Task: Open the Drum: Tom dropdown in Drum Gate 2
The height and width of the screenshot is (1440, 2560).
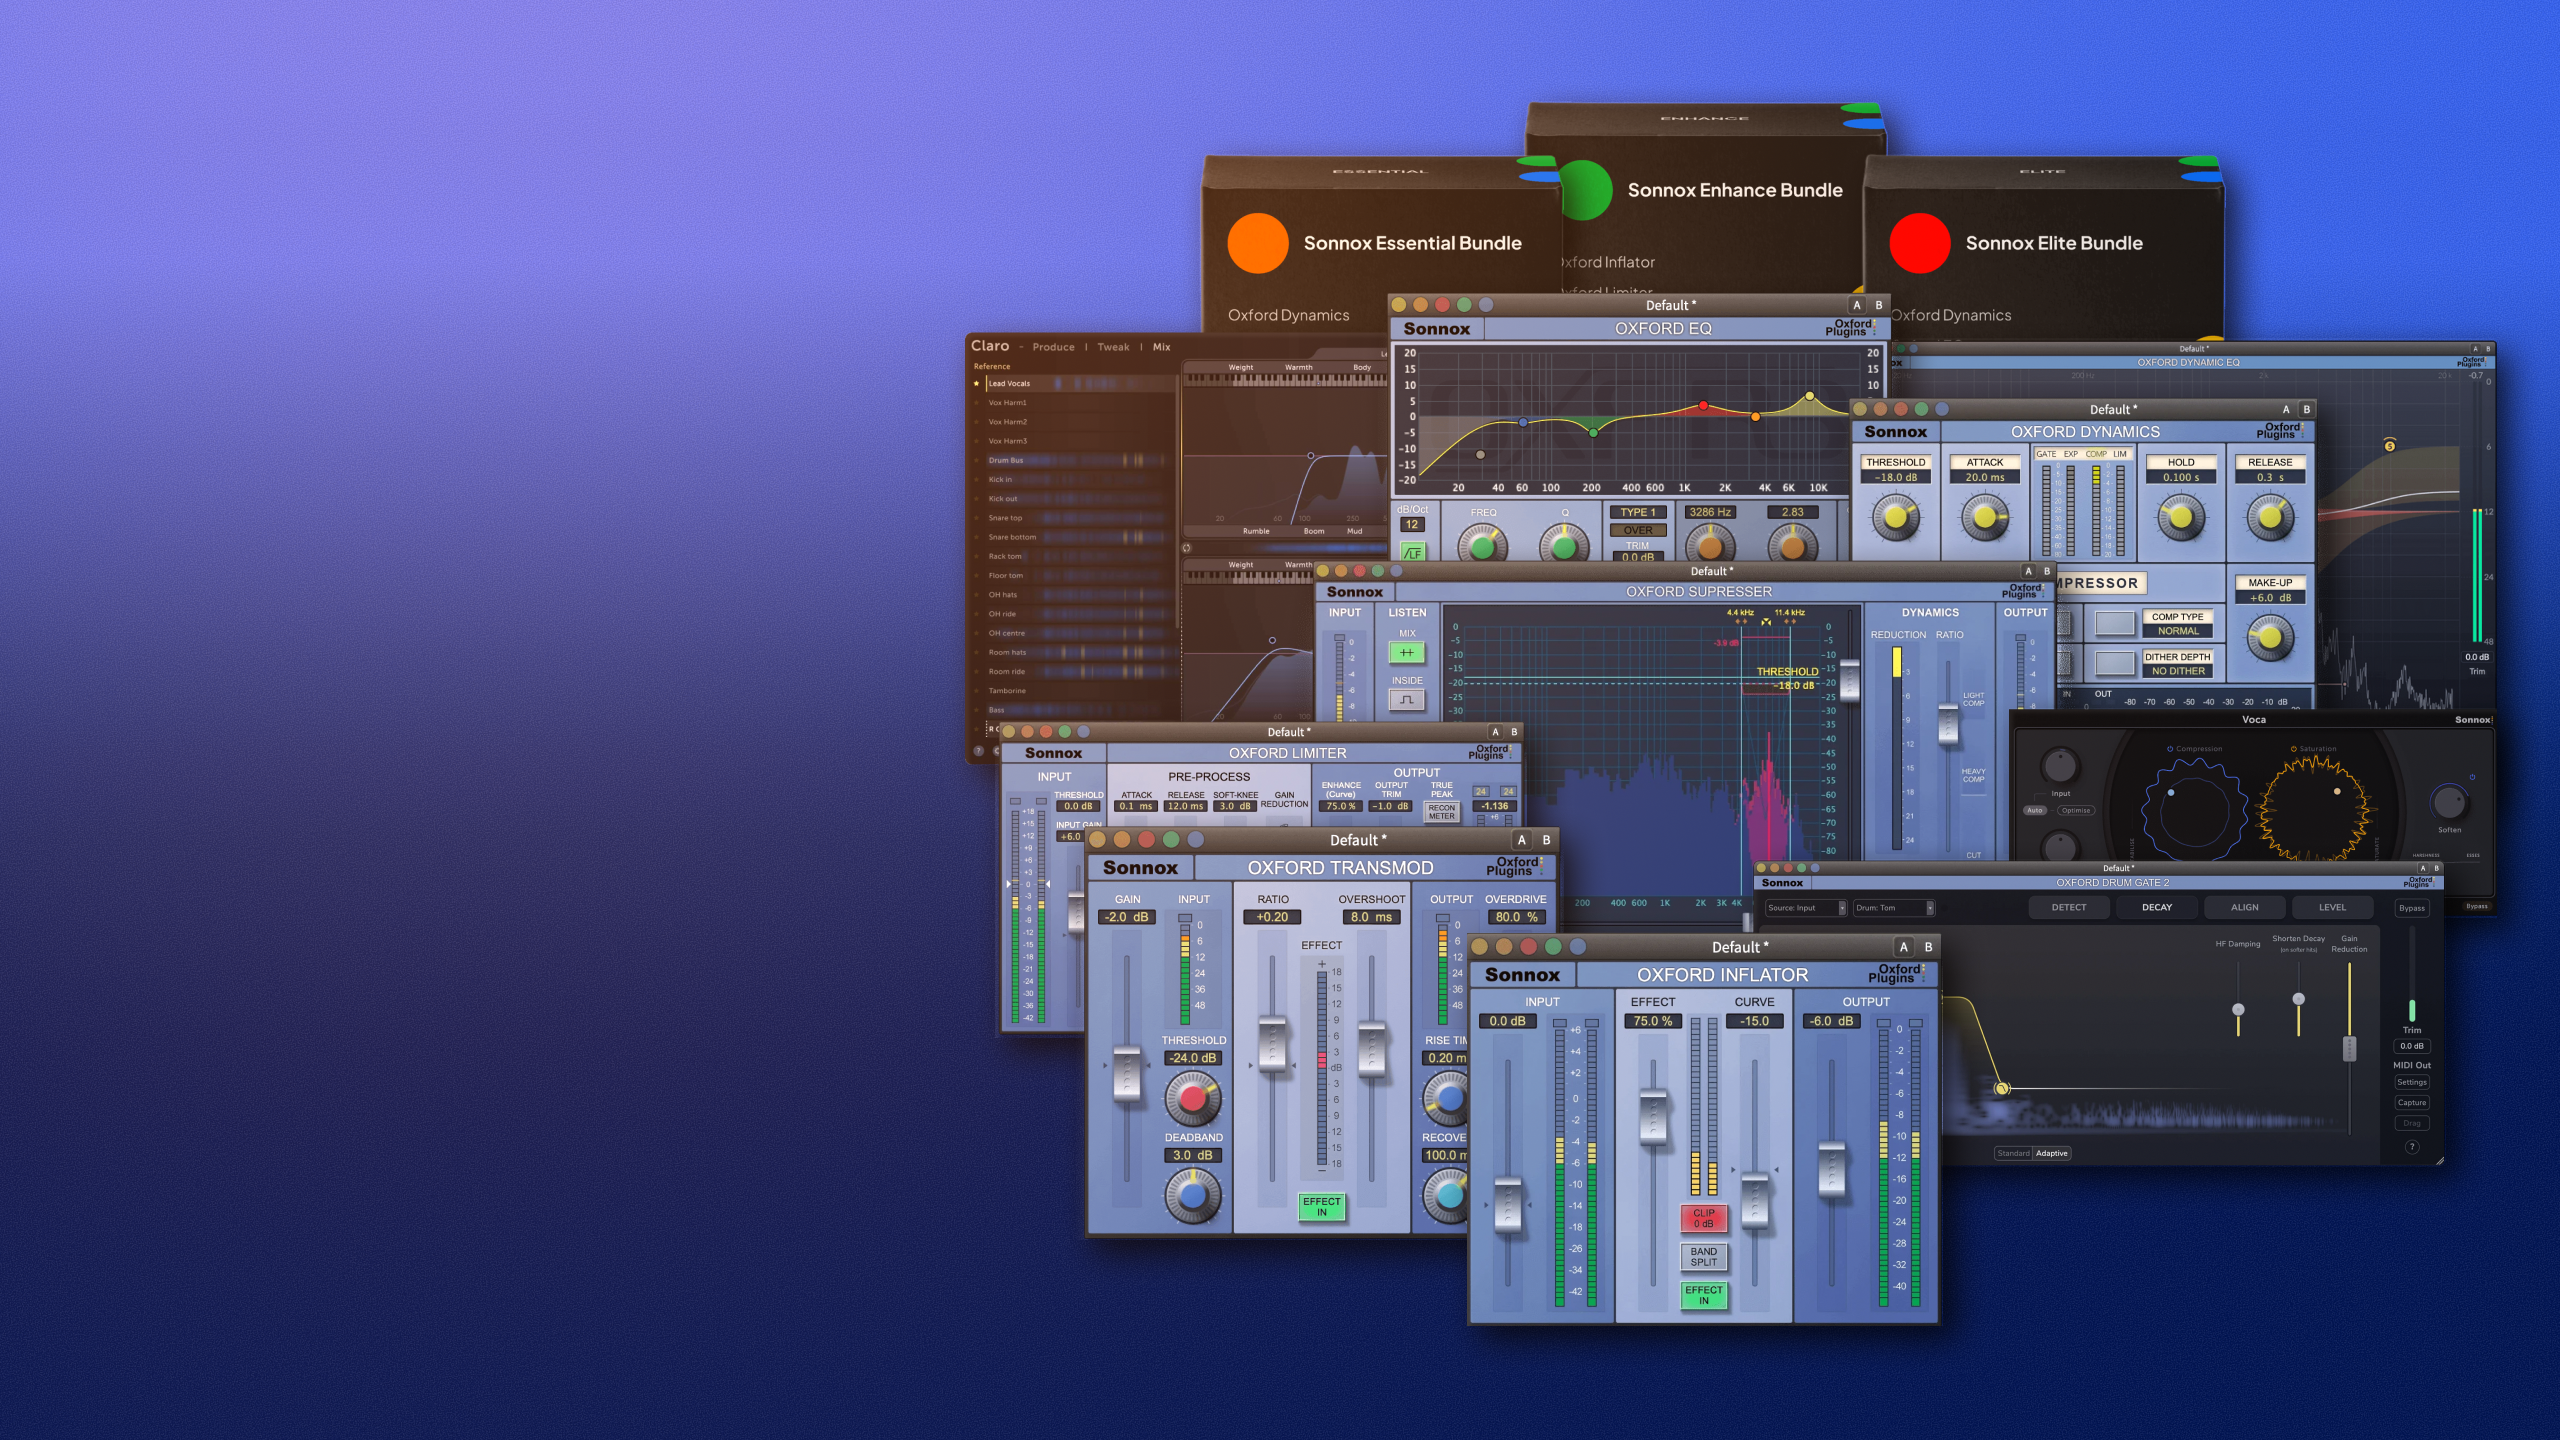Action: tap(1894, 908)
